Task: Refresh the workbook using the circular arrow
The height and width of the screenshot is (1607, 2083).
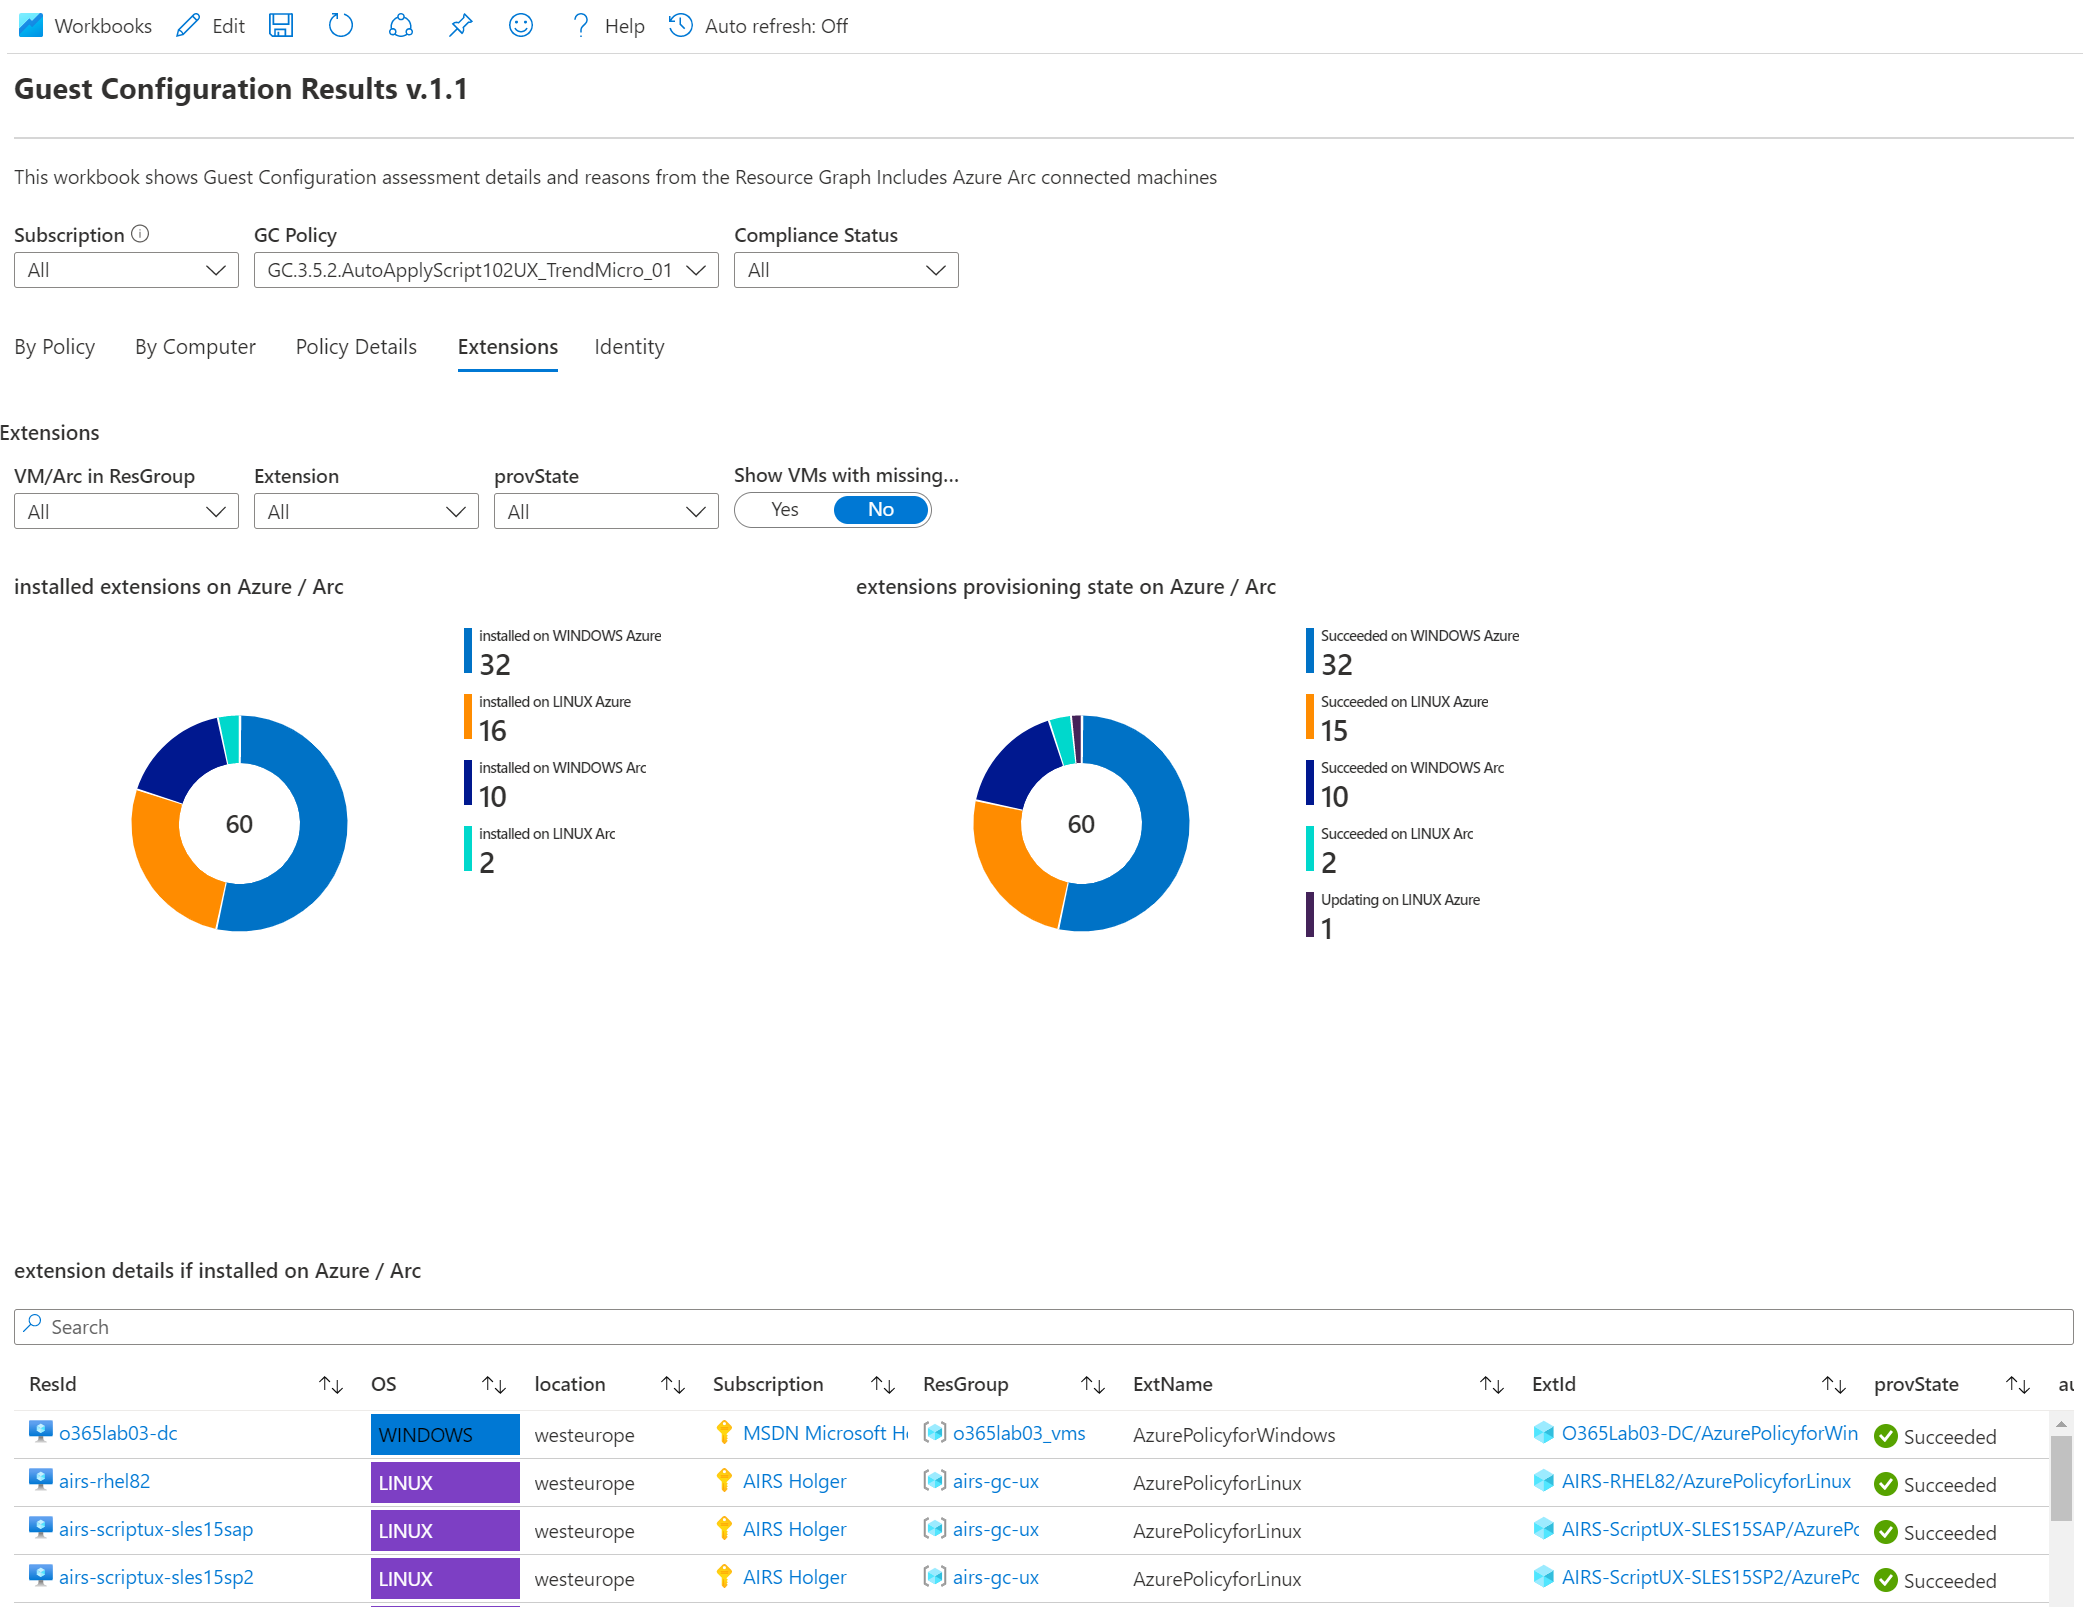Action: tap(341, 26)
